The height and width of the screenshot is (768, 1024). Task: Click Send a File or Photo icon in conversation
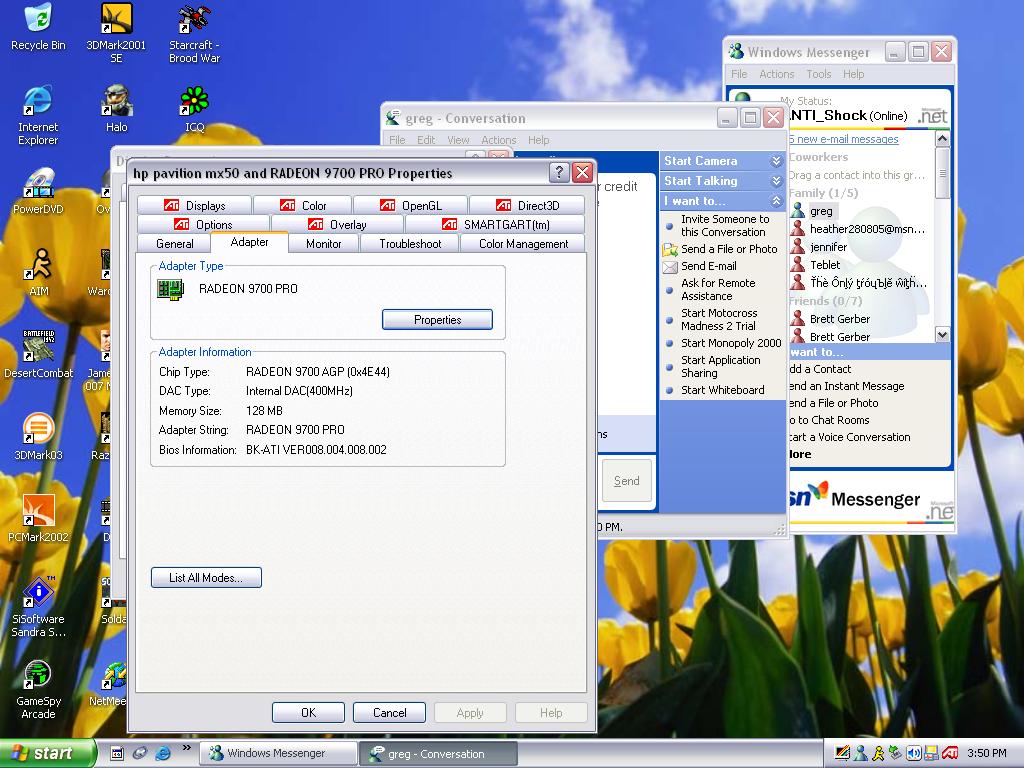[x=669, y=249]
